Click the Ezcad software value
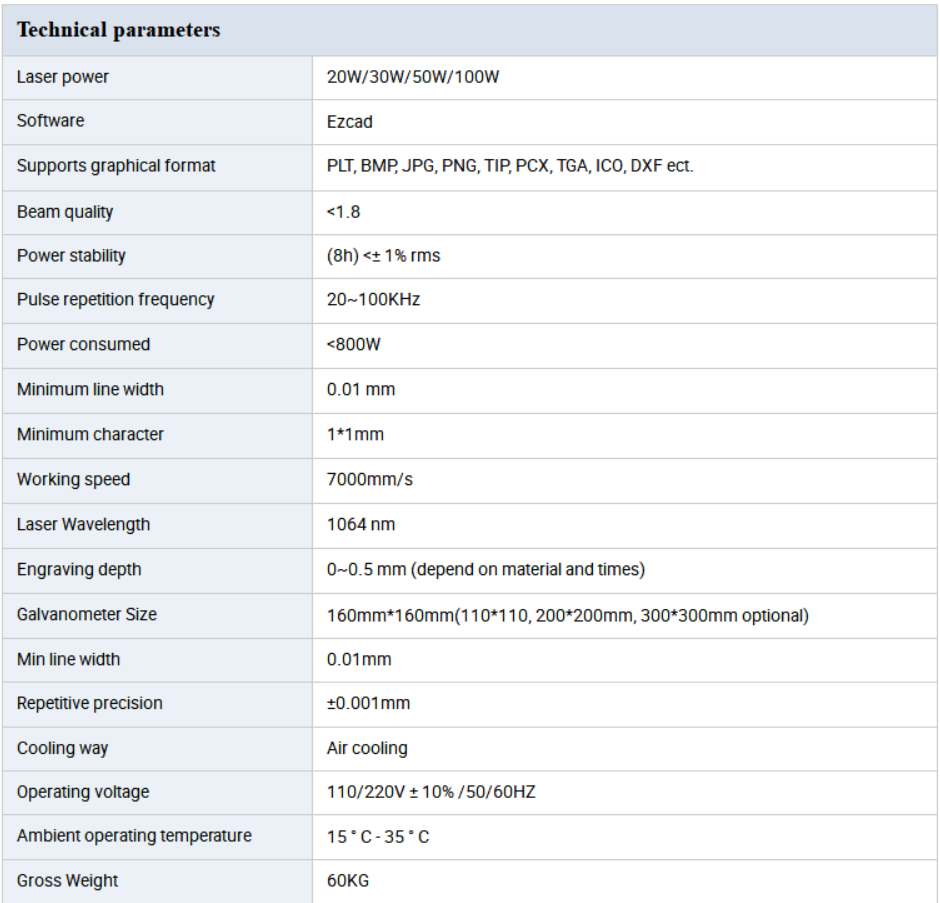The image size is (940, 903). coord(349,121)
